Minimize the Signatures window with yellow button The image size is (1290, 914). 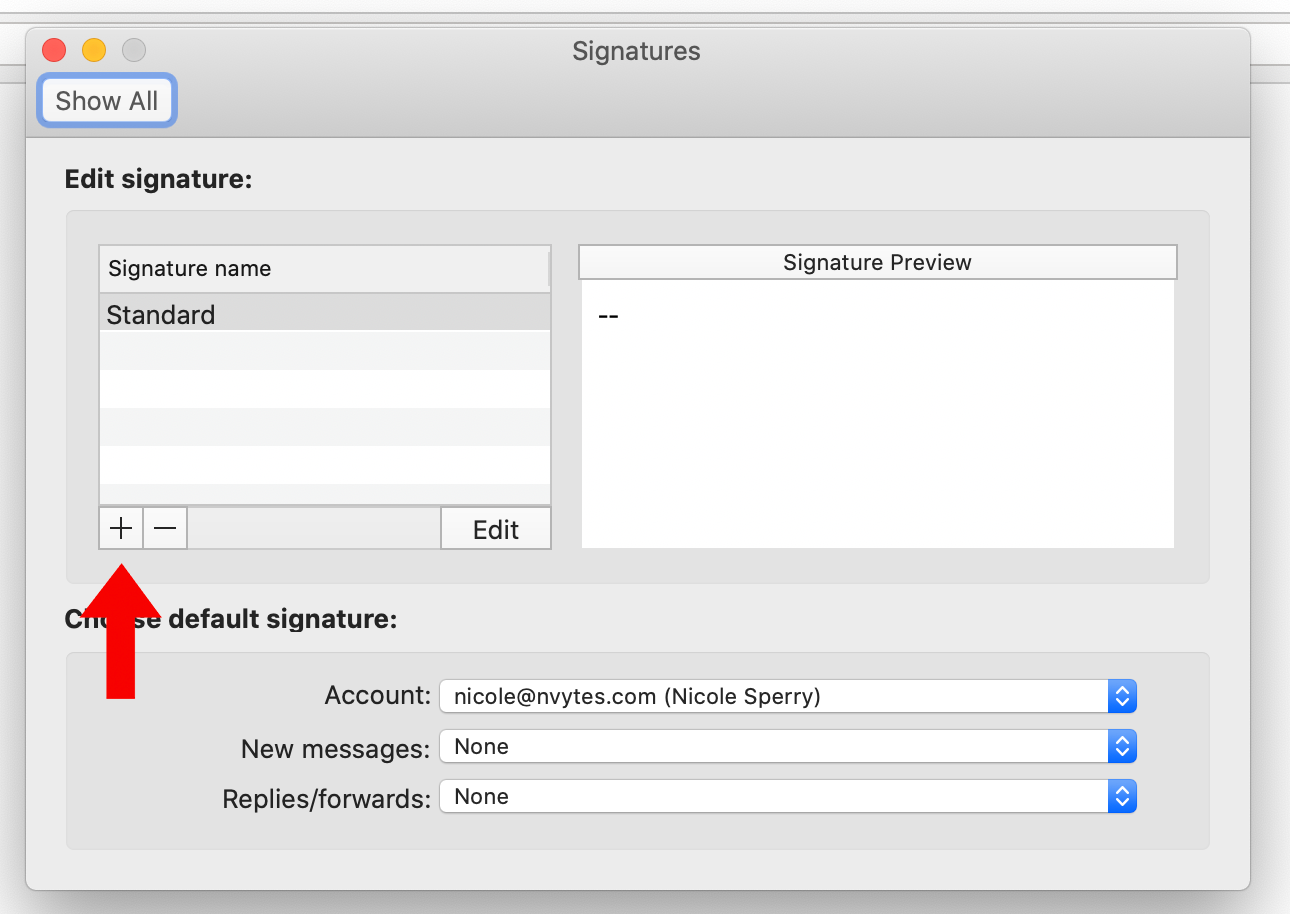pos(94,50)
